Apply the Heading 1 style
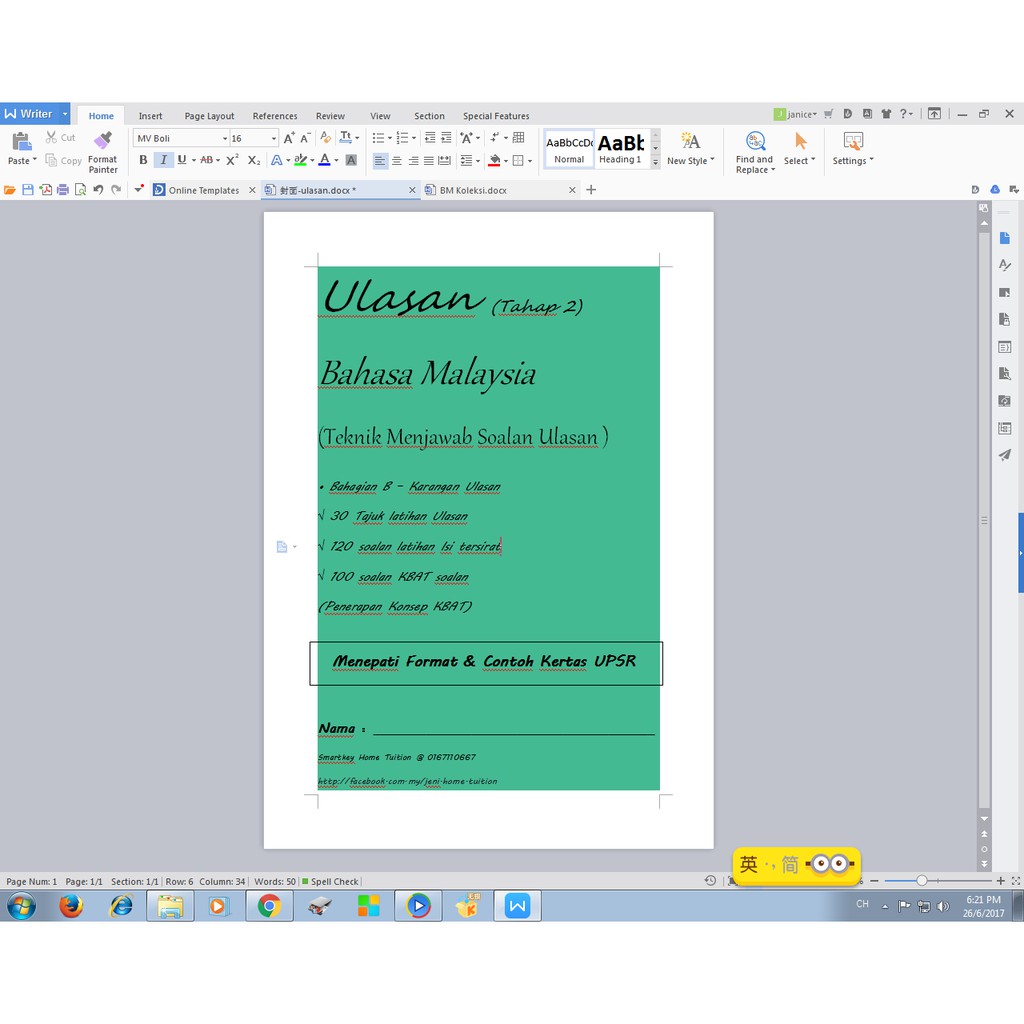1024x1024 pixels. coord(620,148)
